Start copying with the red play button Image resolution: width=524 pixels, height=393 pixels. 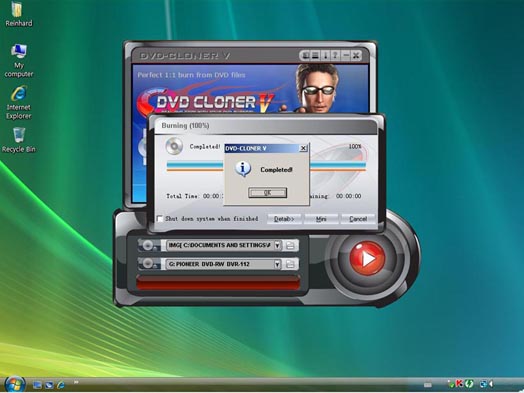tap(367, 258)
